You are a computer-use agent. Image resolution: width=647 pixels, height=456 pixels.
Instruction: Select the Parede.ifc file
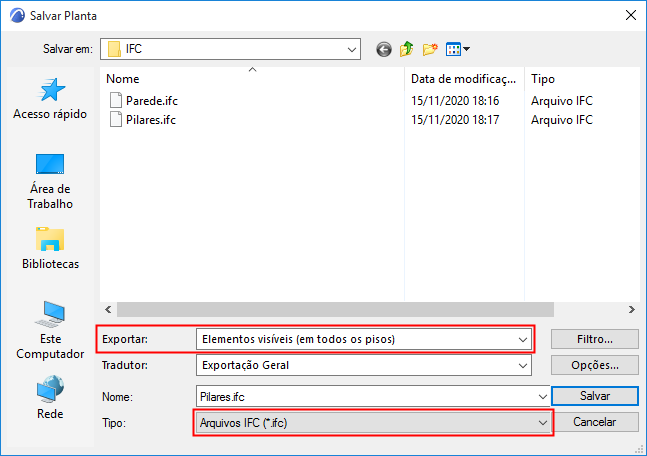pos(152,100)
